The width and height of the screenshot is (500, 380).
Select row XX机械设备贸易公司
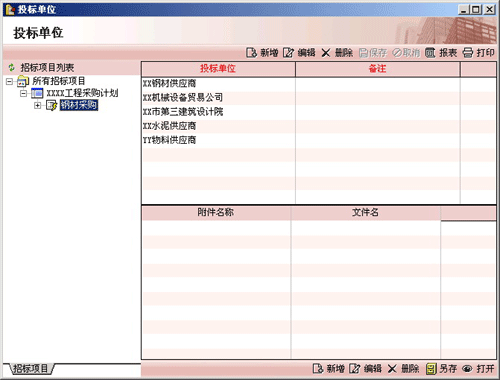[319, 98]
